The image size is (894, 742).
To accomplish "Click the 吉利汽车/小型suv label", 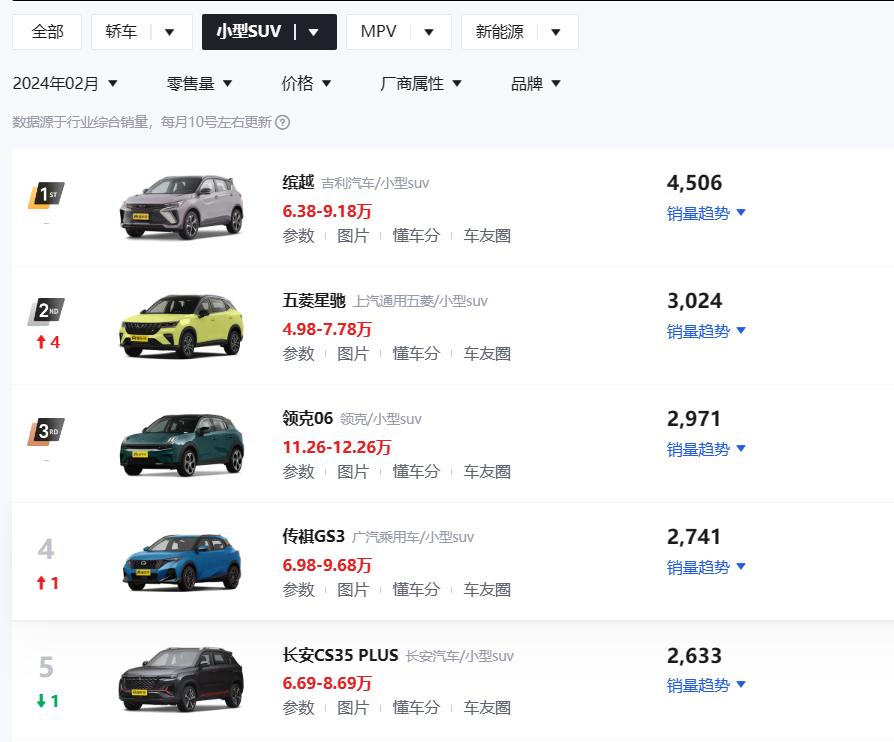I will tap(375, 183).
